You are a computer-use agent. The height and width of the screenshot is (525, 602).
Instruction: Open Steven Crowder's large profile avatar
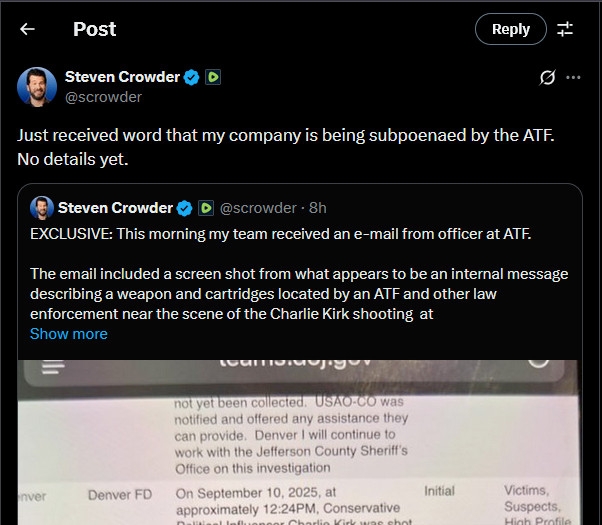(37, 86)
